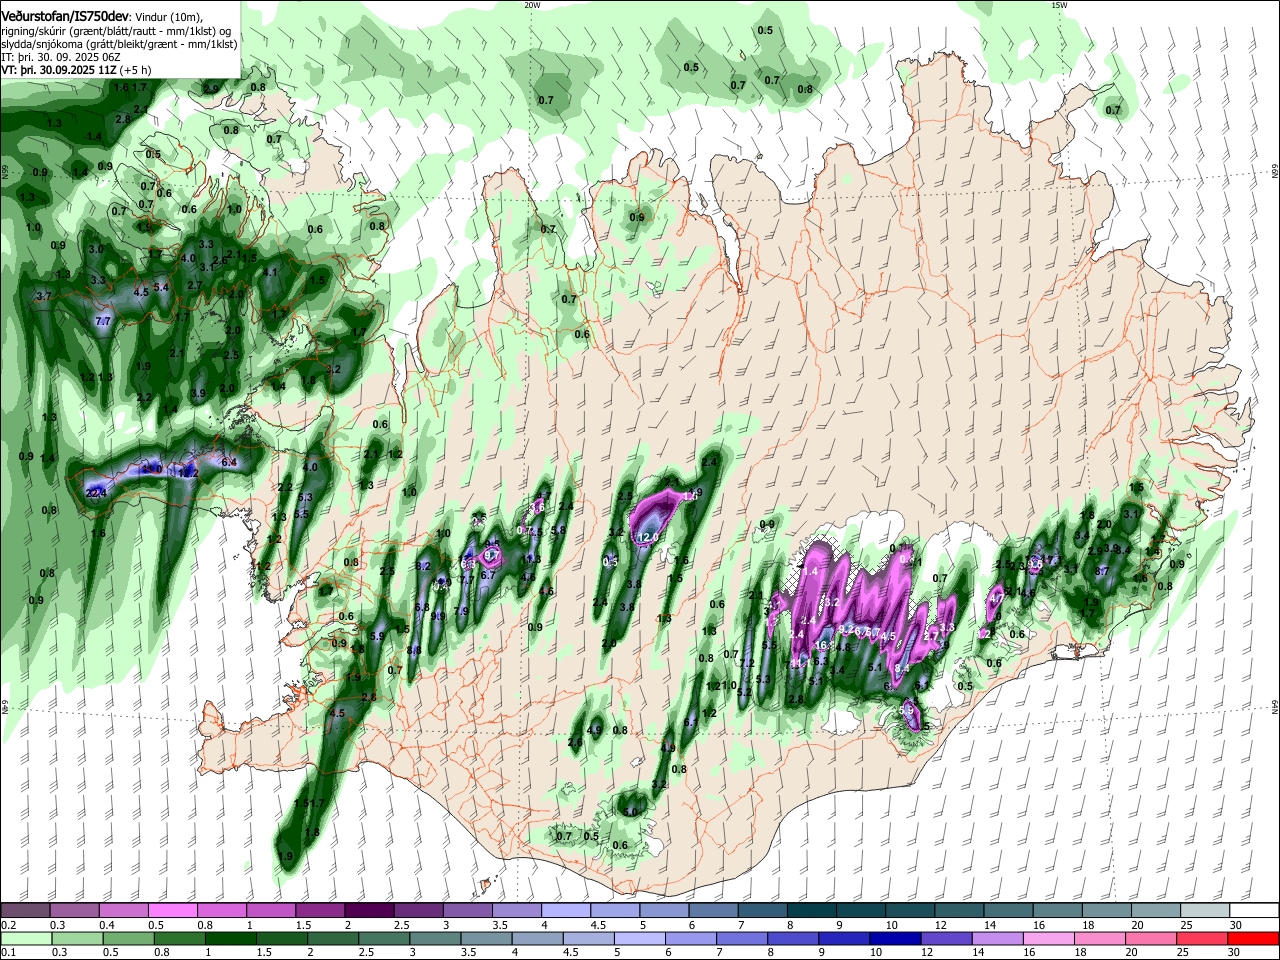This screenshot has width=1280, height=960.
Task: Select darkest green rain swatch between 1 and 1.5
Action: [230, 938]
